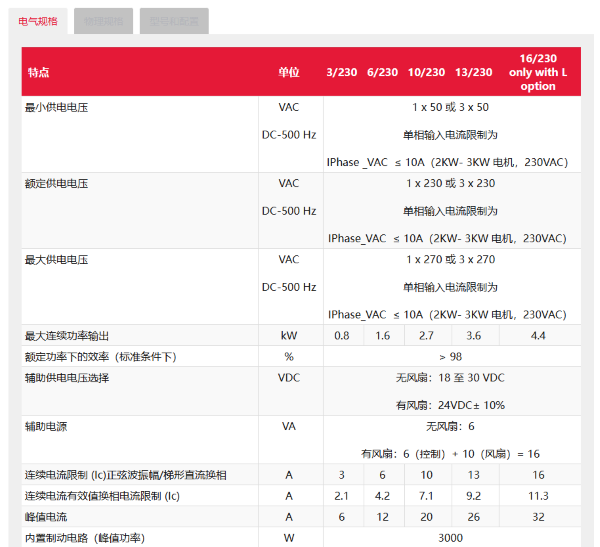
Task: Click the 辅助供电电压选择 row label
Action: 67,378
